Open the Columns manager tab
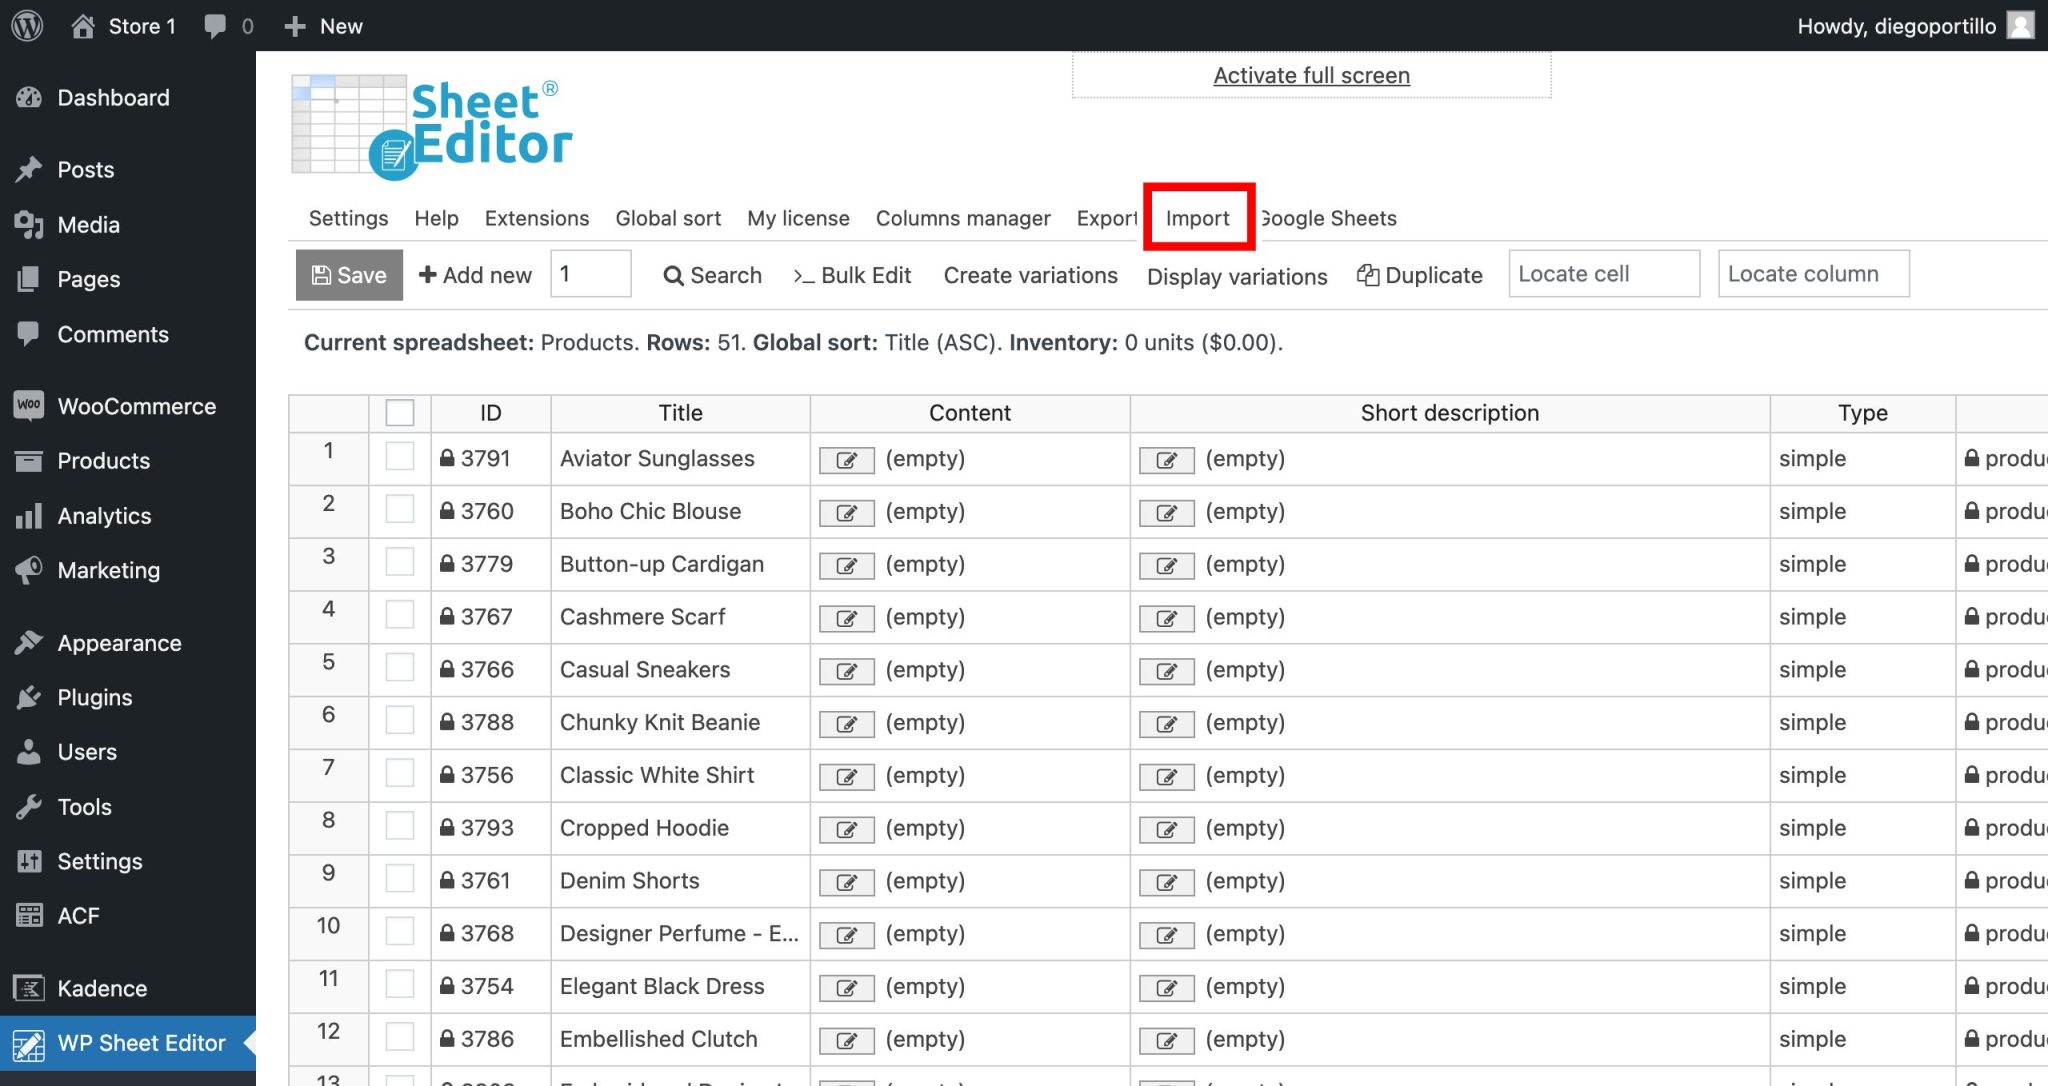Screen dimensions: 2048x1086 (962, 218)
